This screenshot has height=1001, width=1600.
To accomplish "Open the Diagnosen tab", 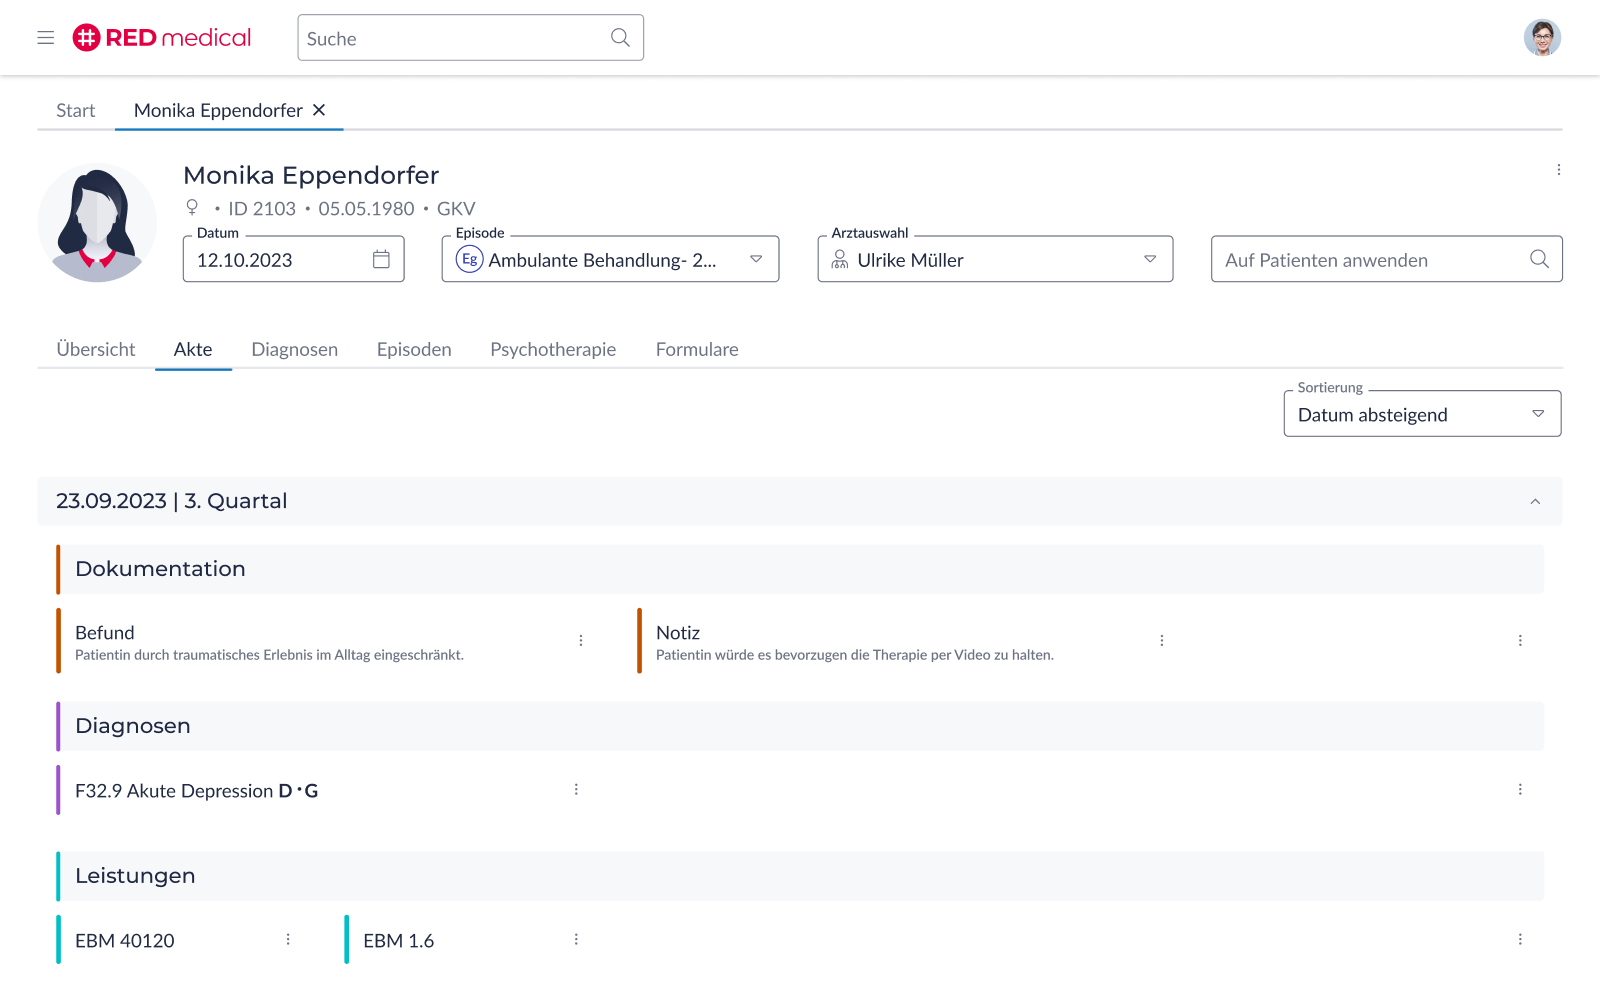I will [x=295, y=349].
